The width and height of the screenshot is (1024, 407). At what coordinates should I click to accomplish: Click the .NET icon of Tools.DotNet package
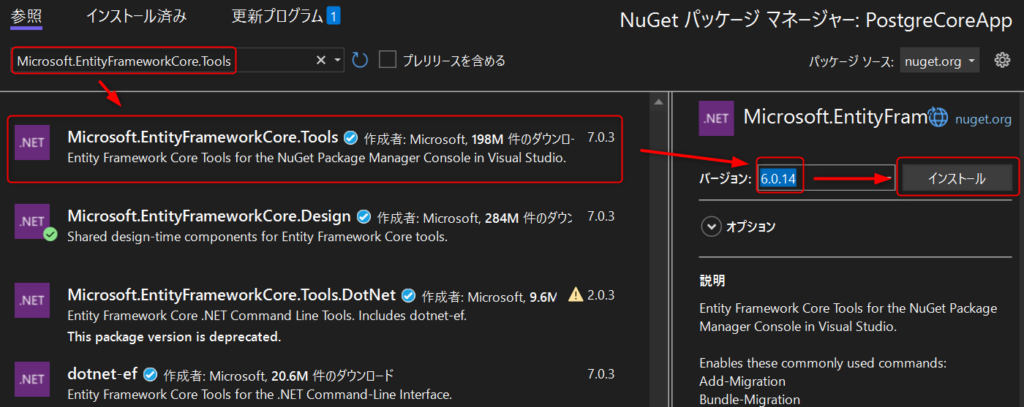tap(32, 301)
